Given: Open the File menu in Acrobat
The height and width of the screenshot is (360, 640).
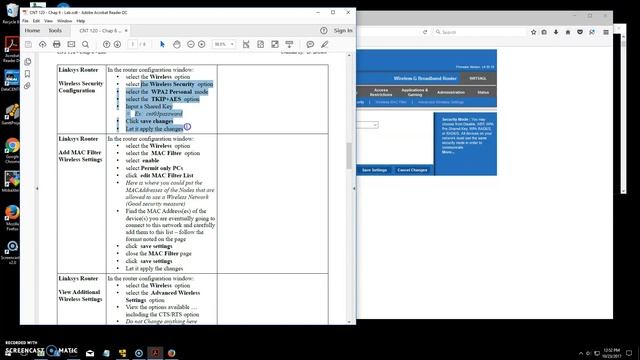Looking at the screenshot, I should (25, 21).
